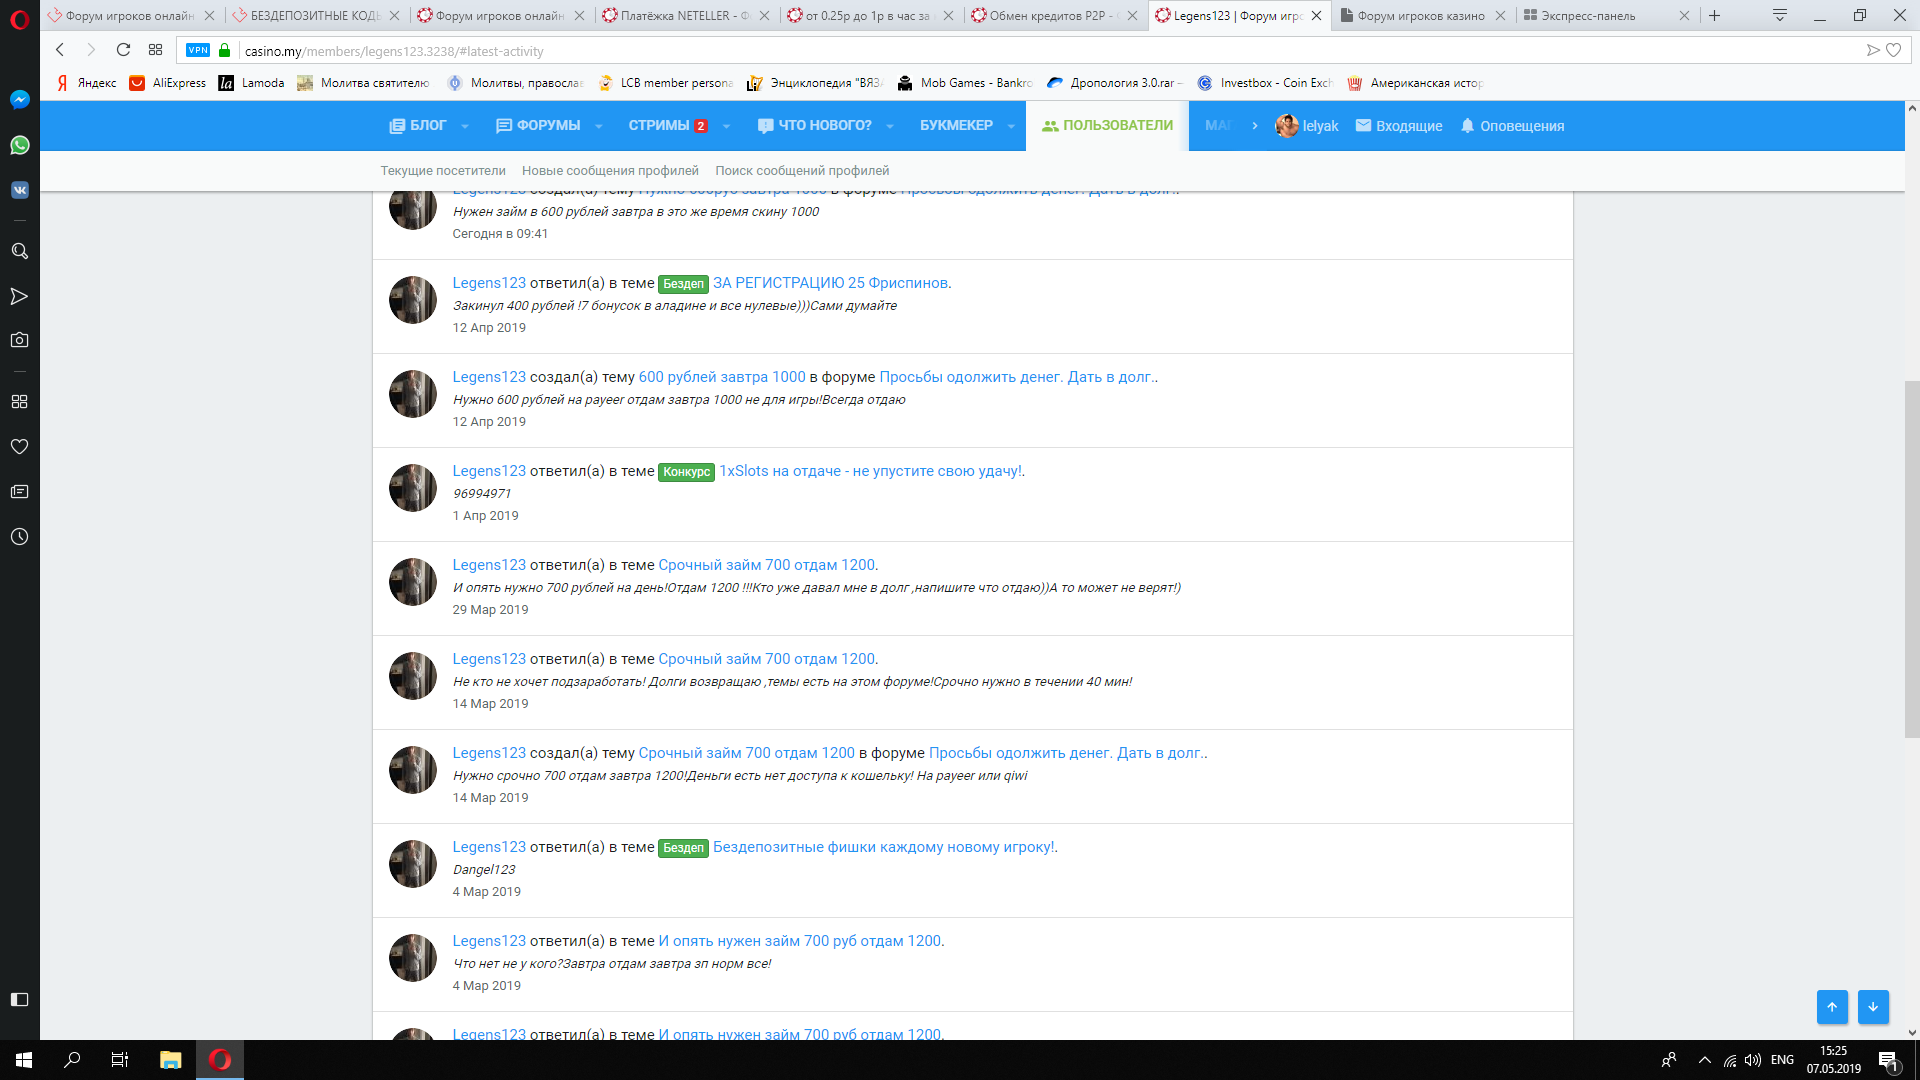Jump to the top with the blue up arrow button
The width and height of the screenshot is (1920, 1080).
point(1832,1007)
